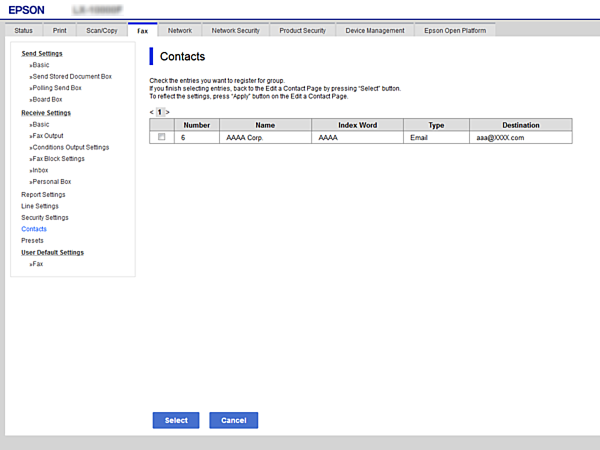
Task: Open the Print tab
Action: coord(59,31)
